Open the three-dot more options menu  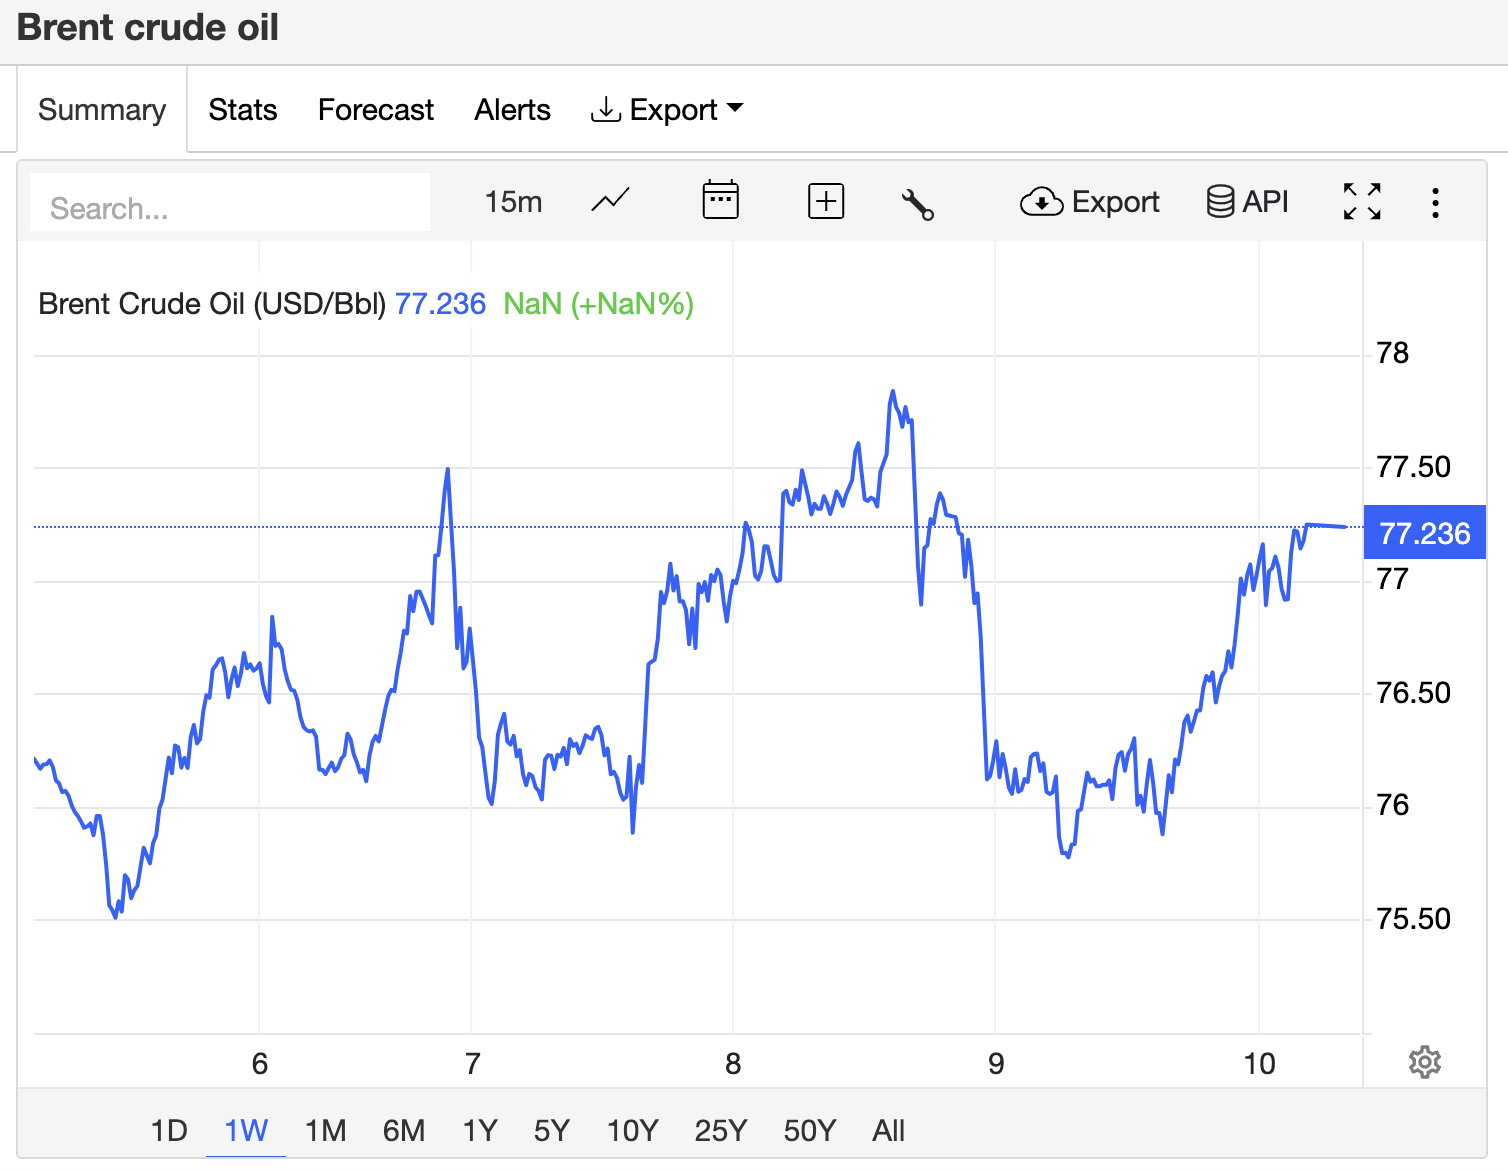[x=1435, y=203]
